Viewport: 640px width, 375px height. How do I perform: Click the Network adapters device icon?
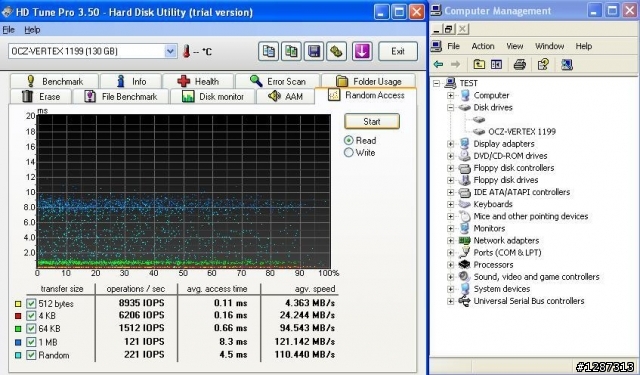464,240
